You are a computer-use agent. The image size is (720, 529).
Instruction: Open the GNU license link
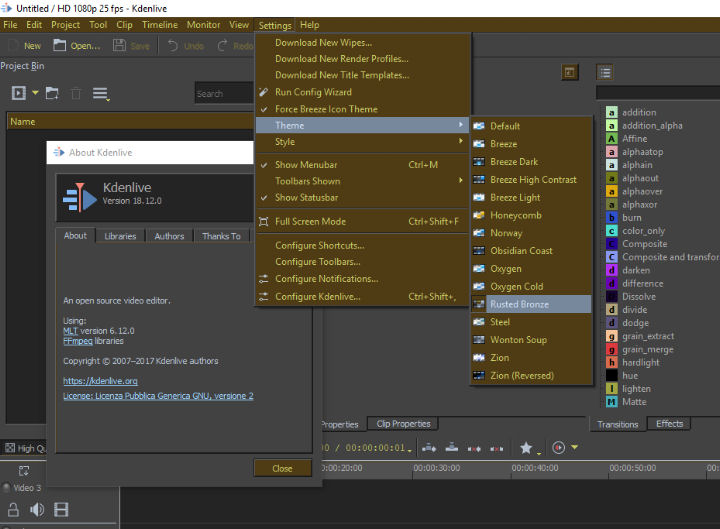tap(158, 396)
